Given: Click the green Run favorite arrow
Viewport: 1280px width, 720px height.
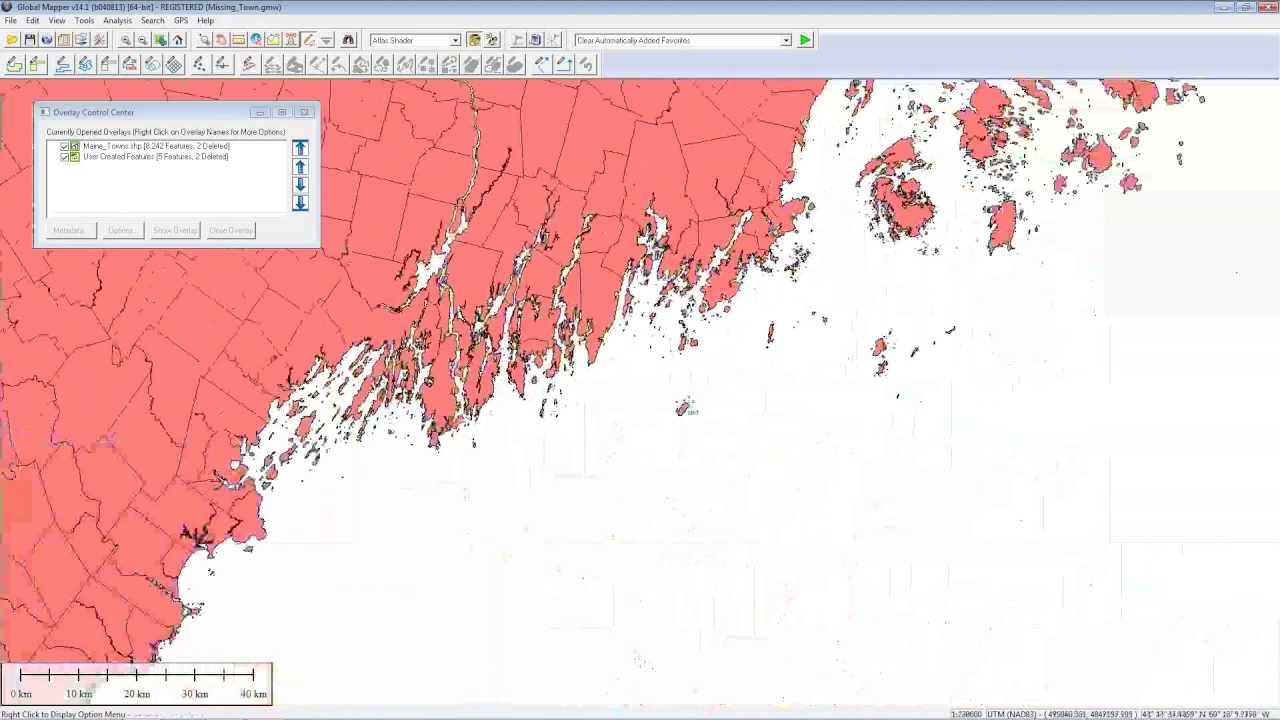Looking at the screenshot, I should click(x=805, y=40).
